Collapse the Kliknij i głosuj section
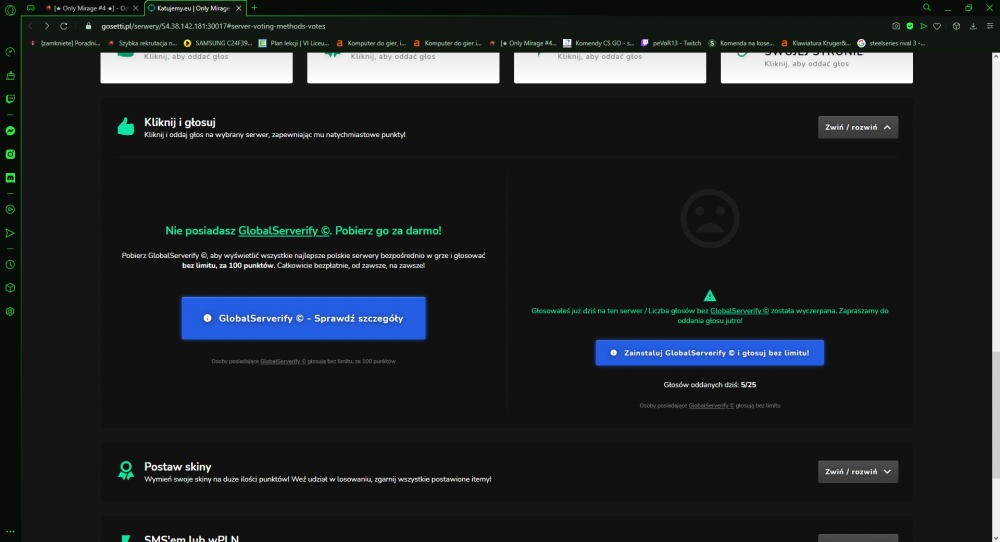Image resolution: width=1000 pixels, height=542 pixels. (x=858, y=128)
